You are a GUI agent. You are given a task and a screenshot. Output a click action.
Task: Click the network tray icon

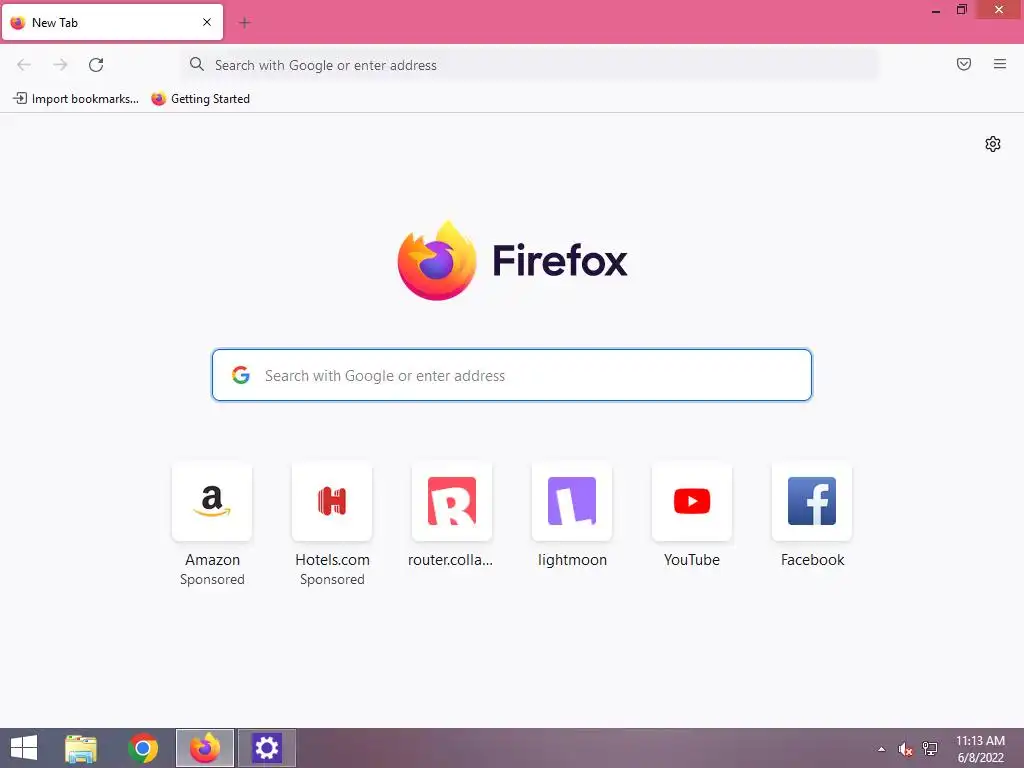point(930,749)
